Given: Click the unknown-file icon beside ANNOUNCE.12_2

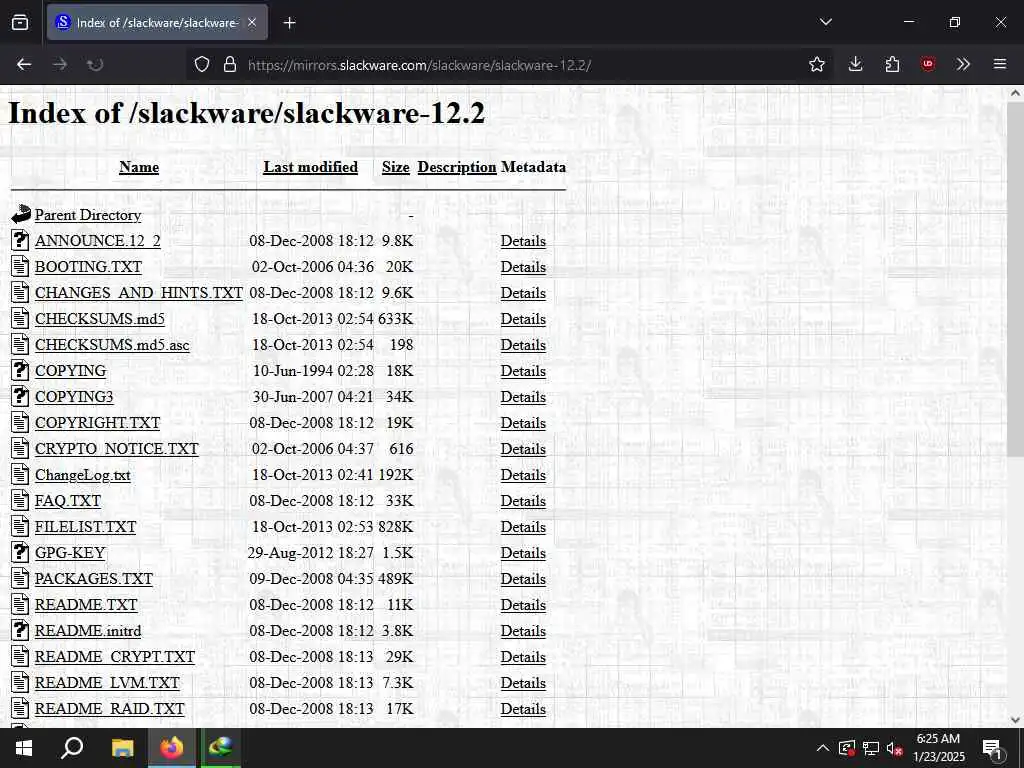Looking at the screenshot, I should coord(20,240).
